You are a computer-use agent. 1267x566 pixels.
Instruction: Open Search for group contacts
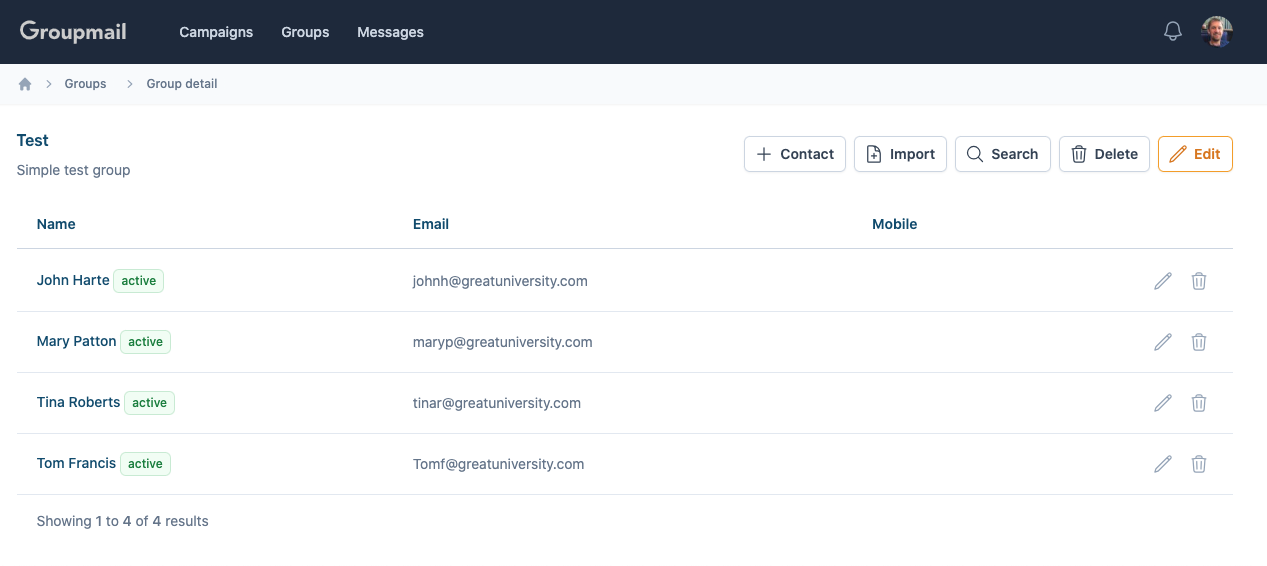pos(1002,154)
